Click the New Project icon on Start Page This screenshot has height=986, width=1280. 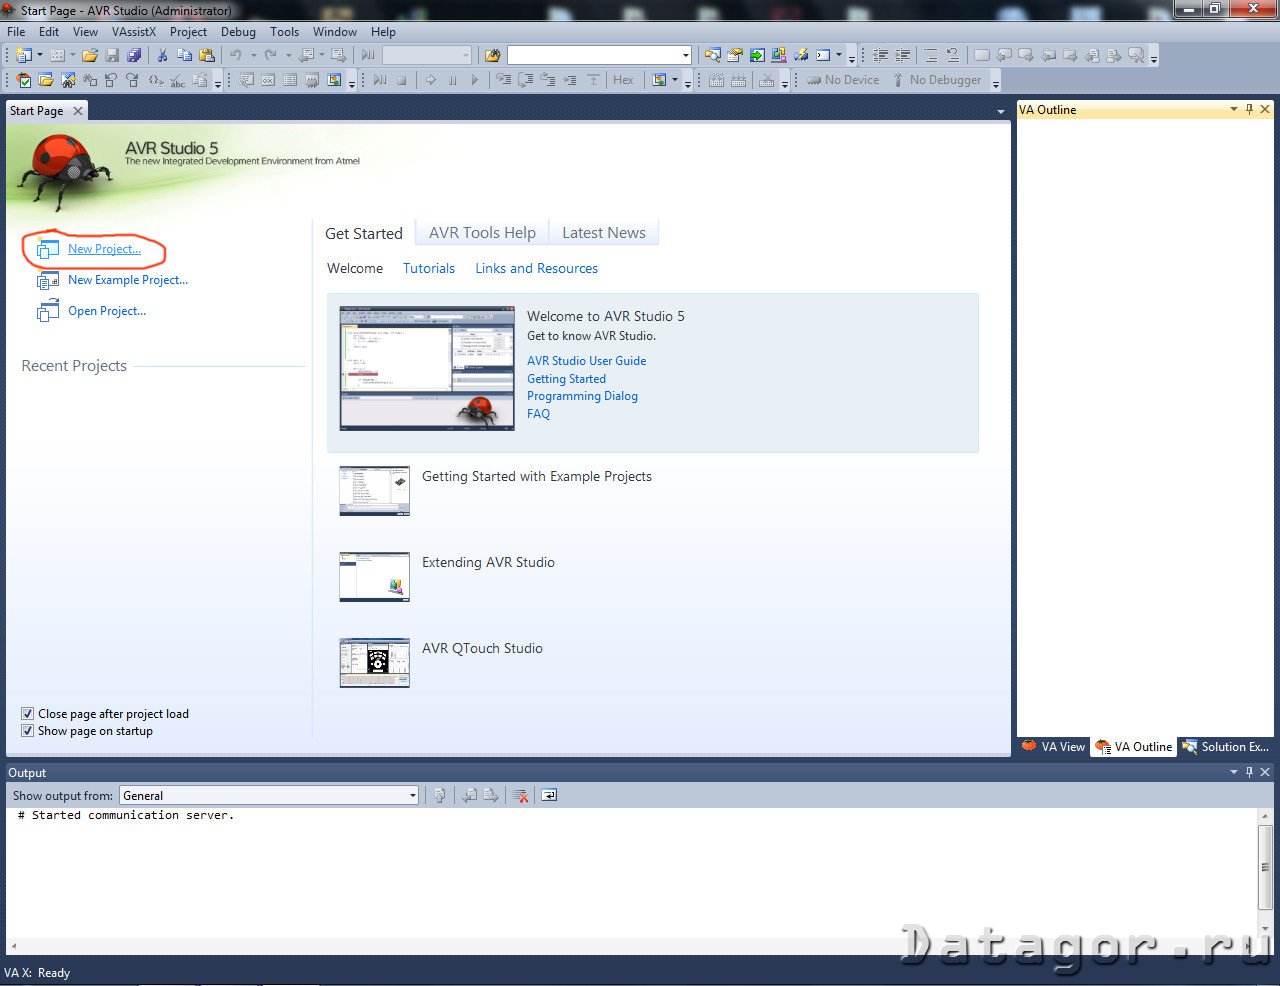48,249
